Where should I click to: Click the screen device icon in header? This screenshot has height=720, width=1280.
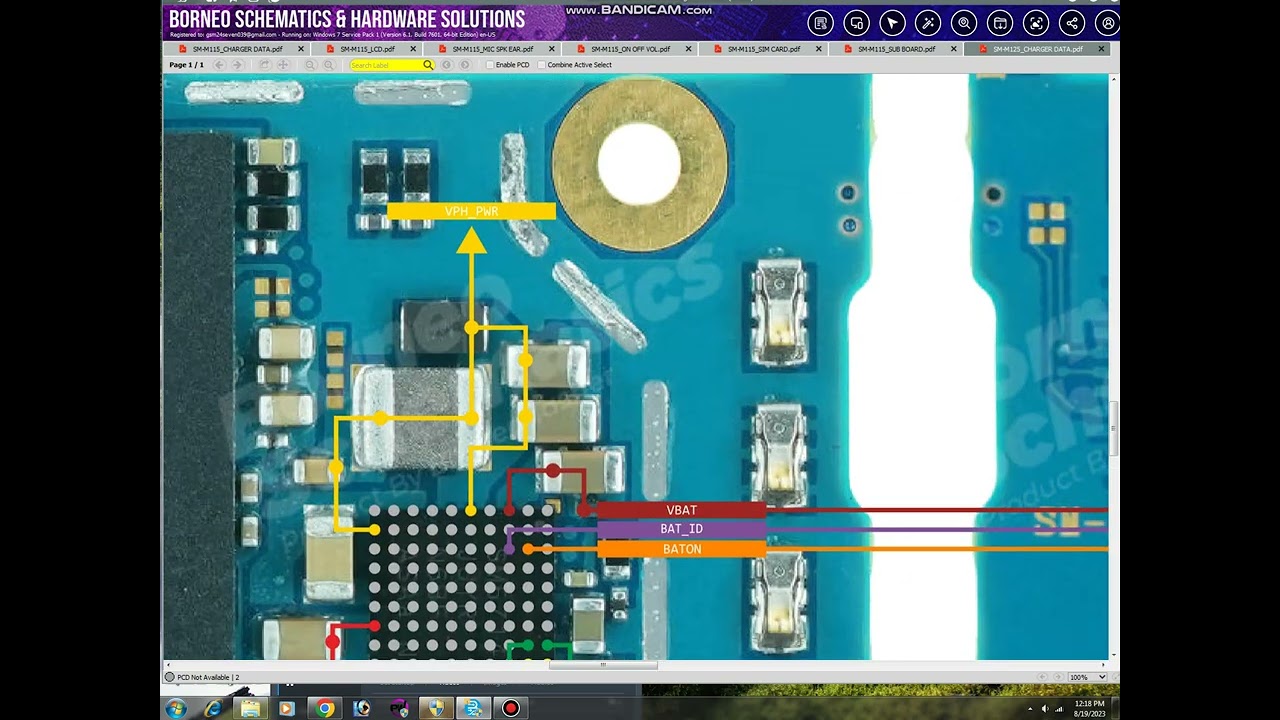[x=856, y=23]
